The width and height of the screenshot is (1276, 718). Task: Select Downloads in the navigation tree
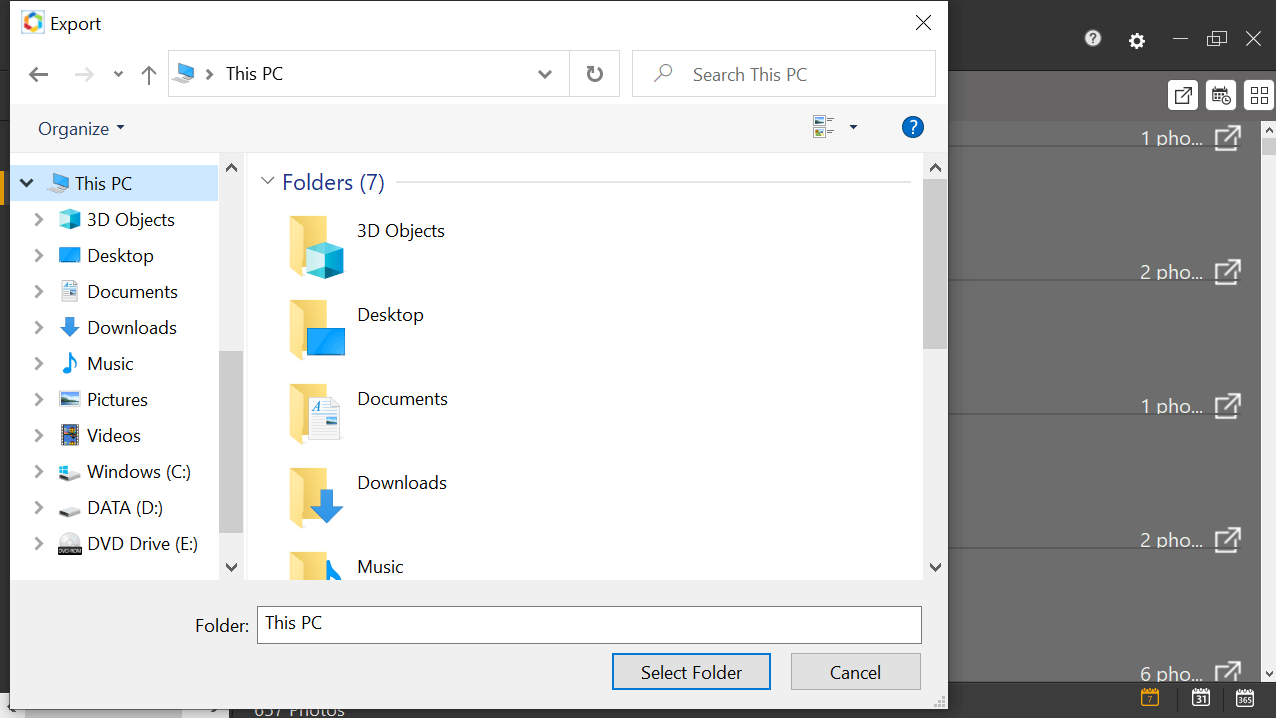131,328
